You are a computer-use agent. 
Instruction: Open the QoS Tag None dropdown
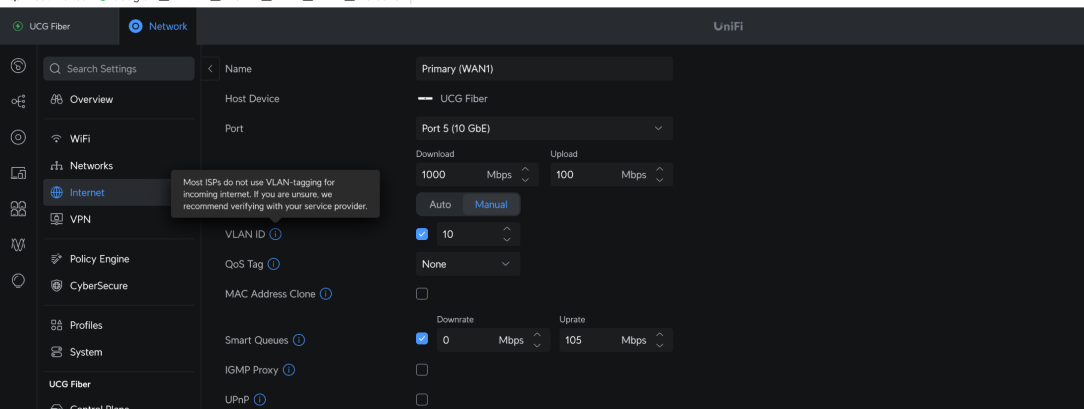pos(468,264)
